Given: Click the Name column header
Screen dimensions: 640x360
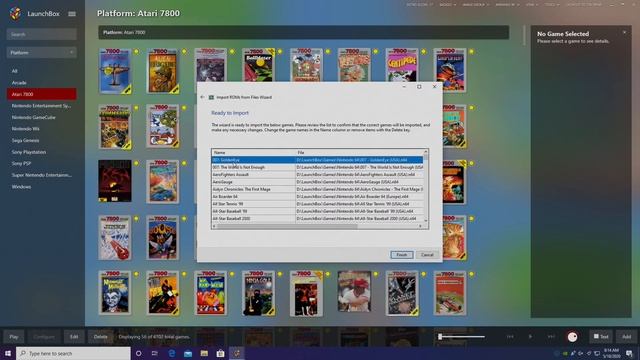Looking at the screenshot, I should click(x=253, y=153).
